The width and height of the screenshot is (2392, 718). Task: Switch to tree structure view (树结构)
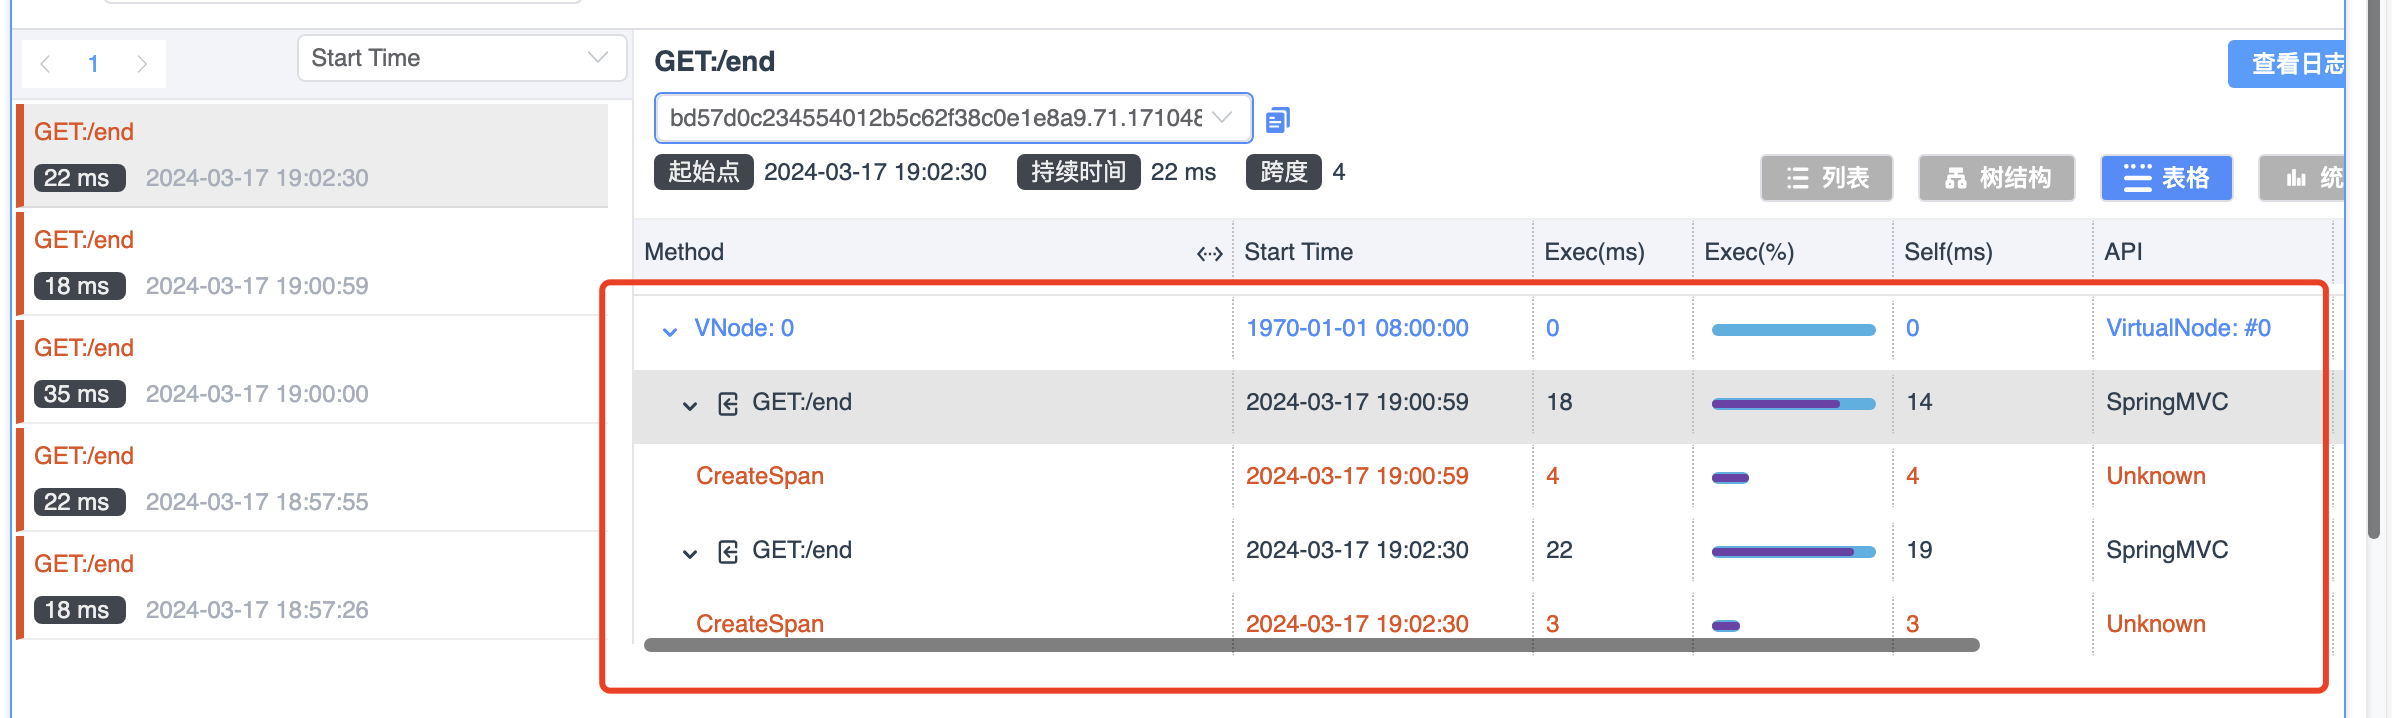point(1996,178)
